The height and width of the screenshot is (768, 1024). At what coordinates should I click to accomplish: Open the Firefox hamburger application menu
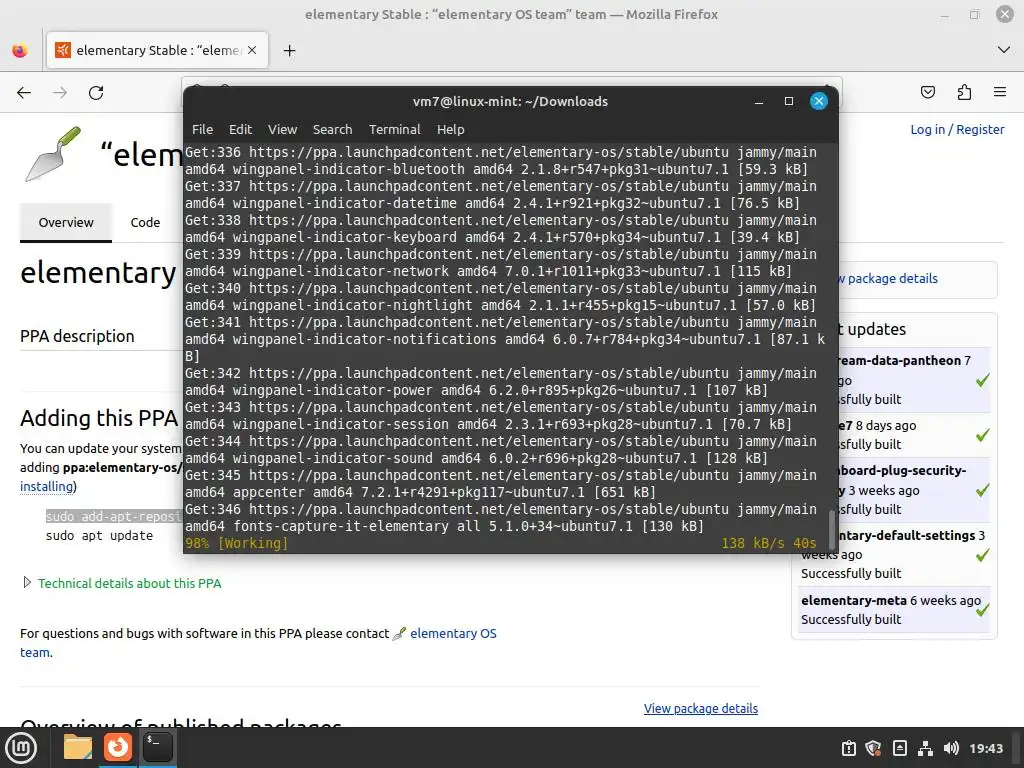click(1000, 92)
